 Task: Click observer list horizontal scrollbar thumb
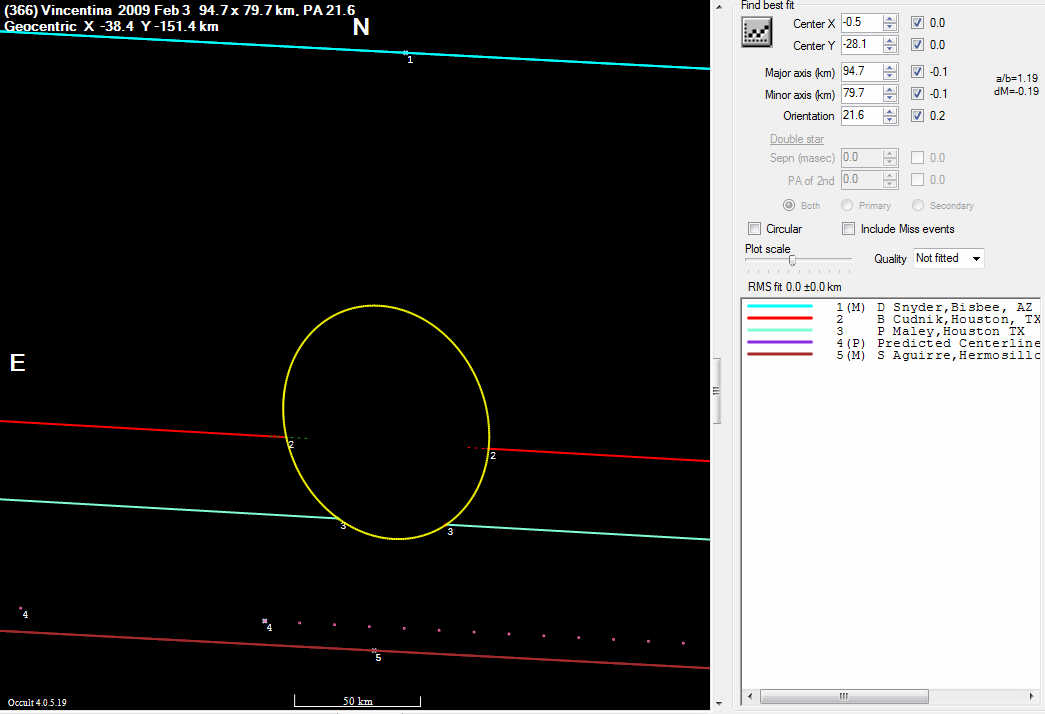[x=844, y=697]
